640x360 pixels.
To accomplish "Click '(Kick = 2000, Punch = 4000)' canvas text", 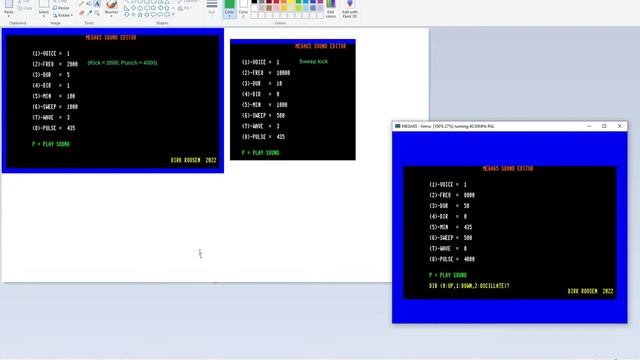I will (122, 63).
